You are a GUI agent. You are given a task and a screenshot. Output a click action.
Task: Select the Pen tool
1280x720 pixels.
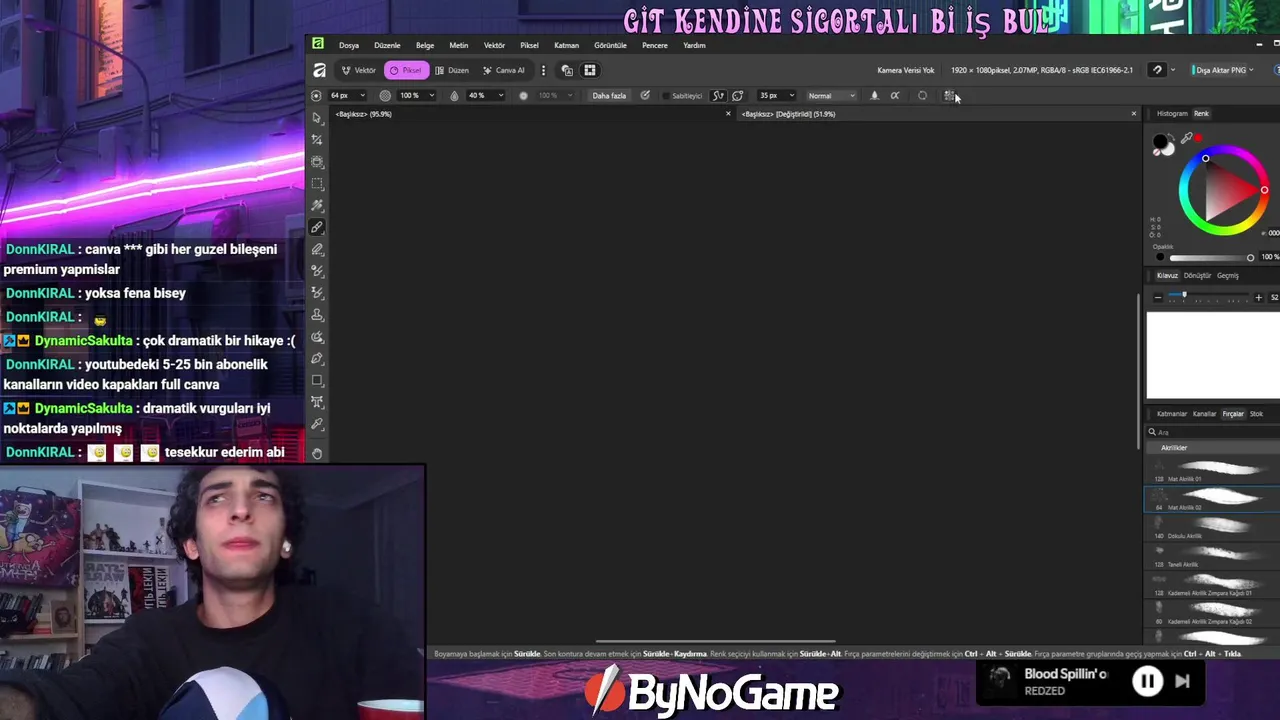[x=317, y=358]
